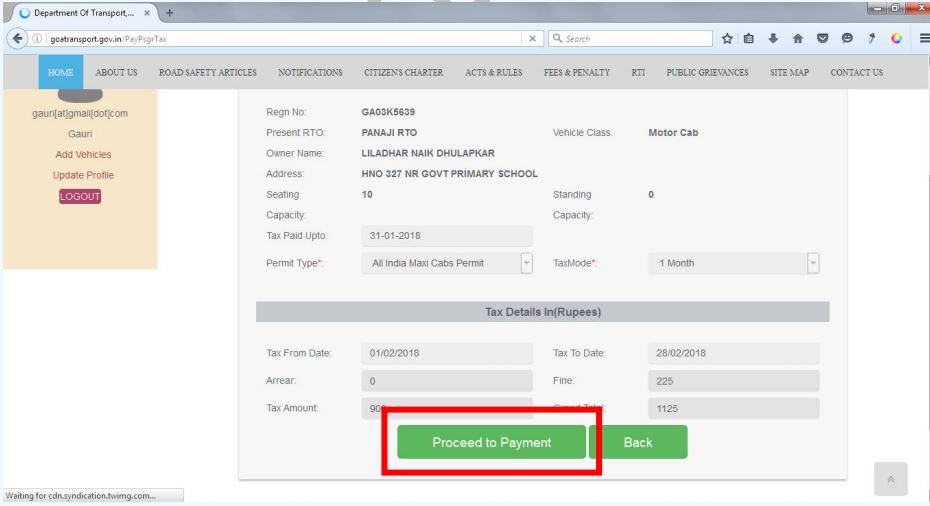Click the seating capacity value 10
This screenshot has width=930, height=506.
[367, 195]
